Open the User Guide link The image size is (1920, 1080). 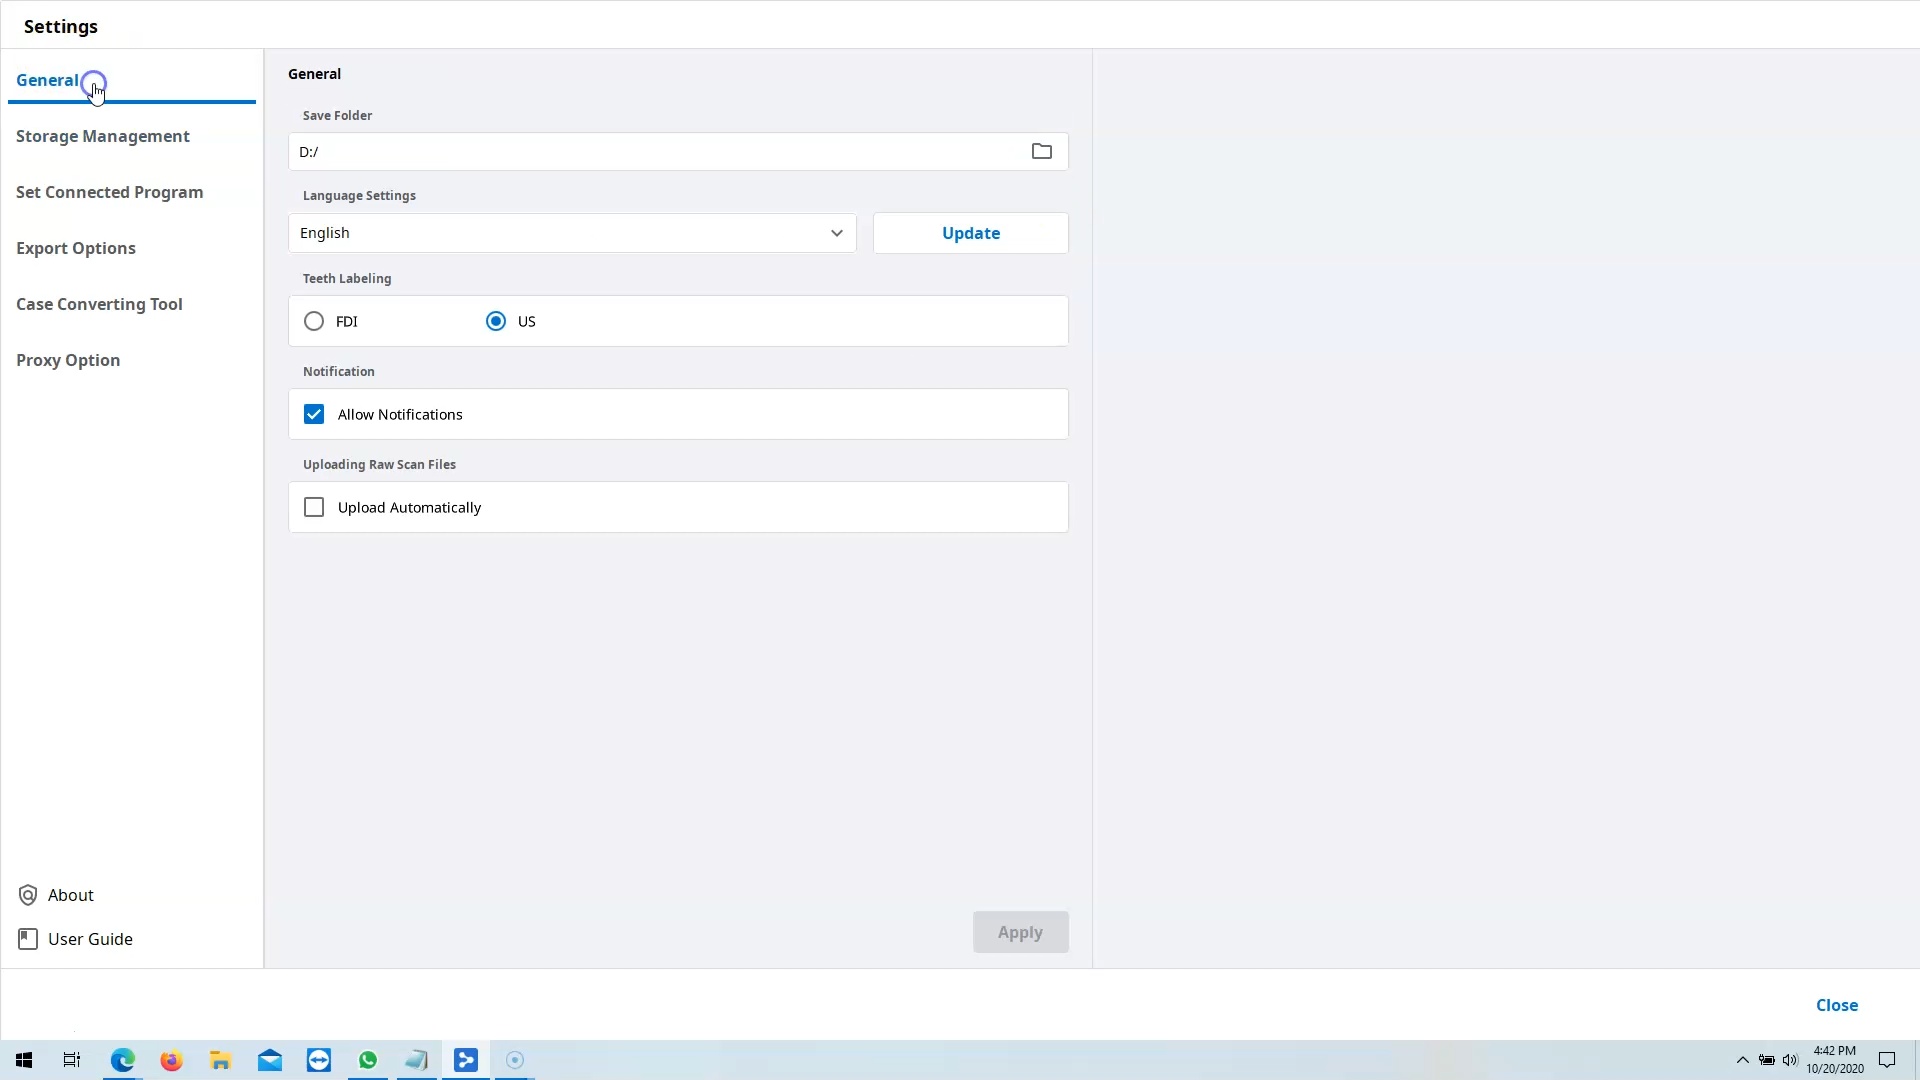pos(90,939)
